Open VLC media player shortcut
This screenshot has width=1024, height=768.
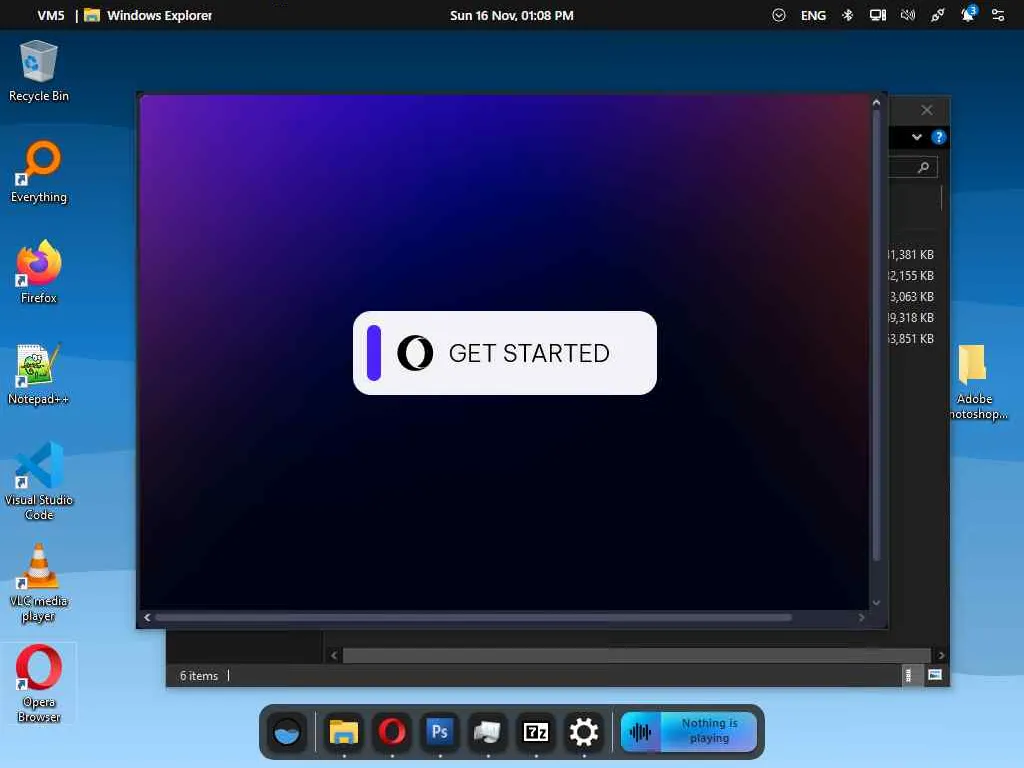(x=39, y=583)
